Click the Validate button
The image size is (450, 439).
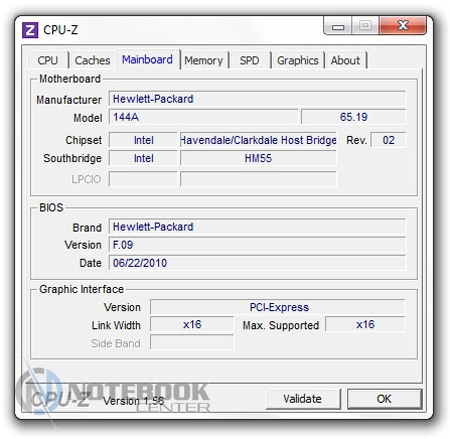pos(303,399)
